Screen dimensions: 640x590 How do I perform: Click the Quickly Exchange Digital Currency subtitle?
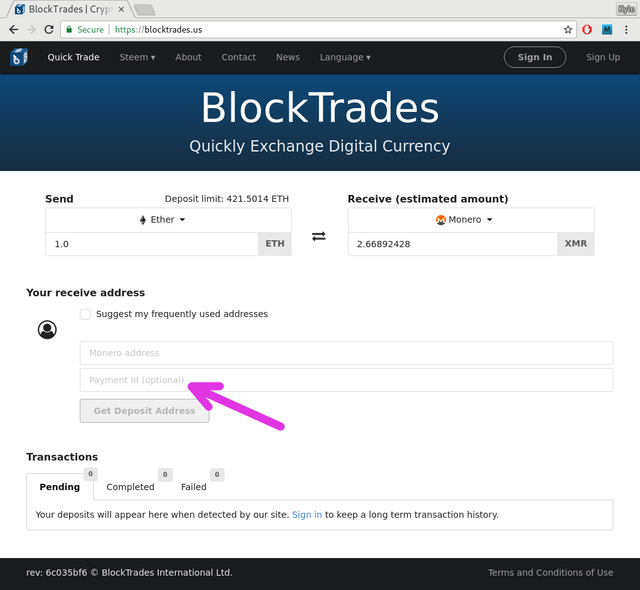[x=320, y=146]
